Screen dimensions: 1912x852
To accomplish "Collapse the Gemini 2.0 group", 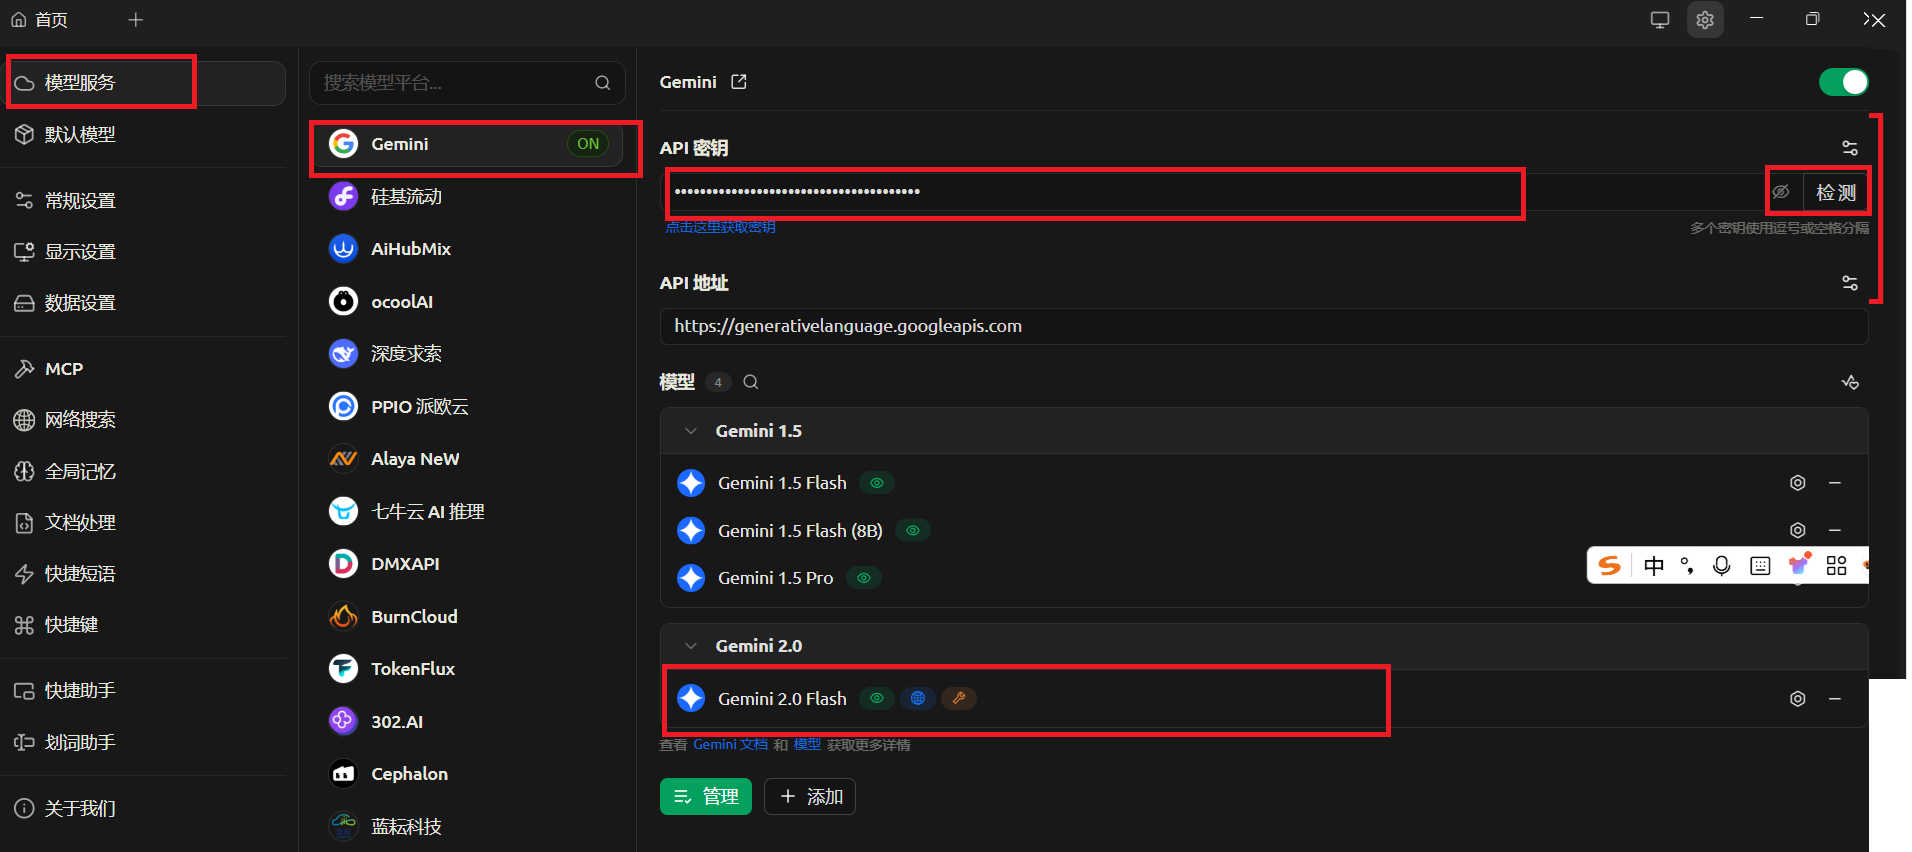I will [x=690, y=646].
